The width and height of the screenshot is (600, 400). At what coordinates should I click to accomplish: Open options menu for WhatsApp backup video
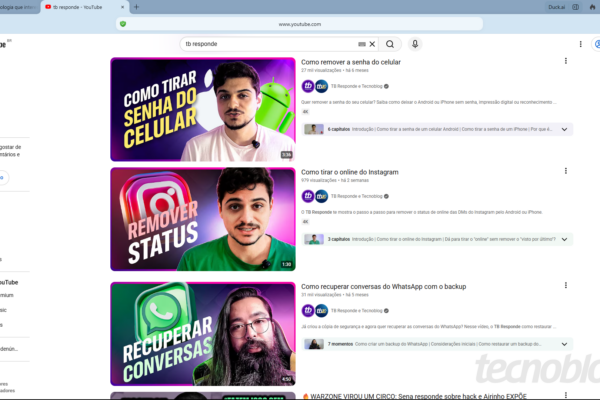click(566, 285)
